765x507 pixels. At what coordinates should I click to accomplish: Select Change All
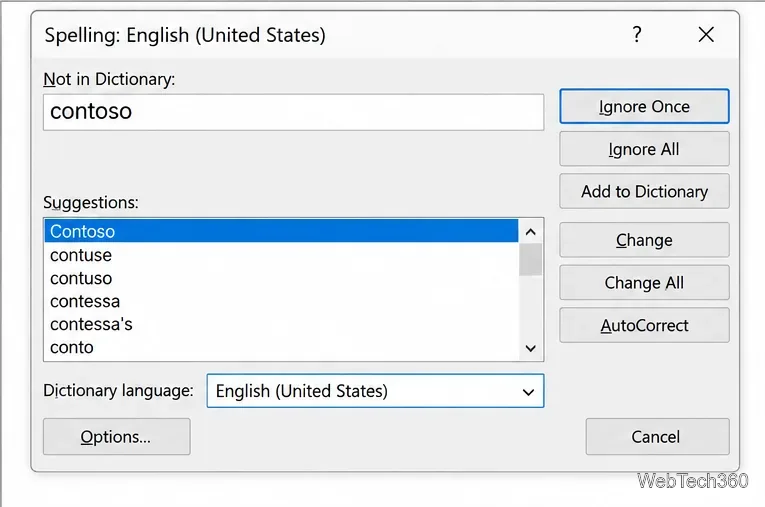point(644,283)
